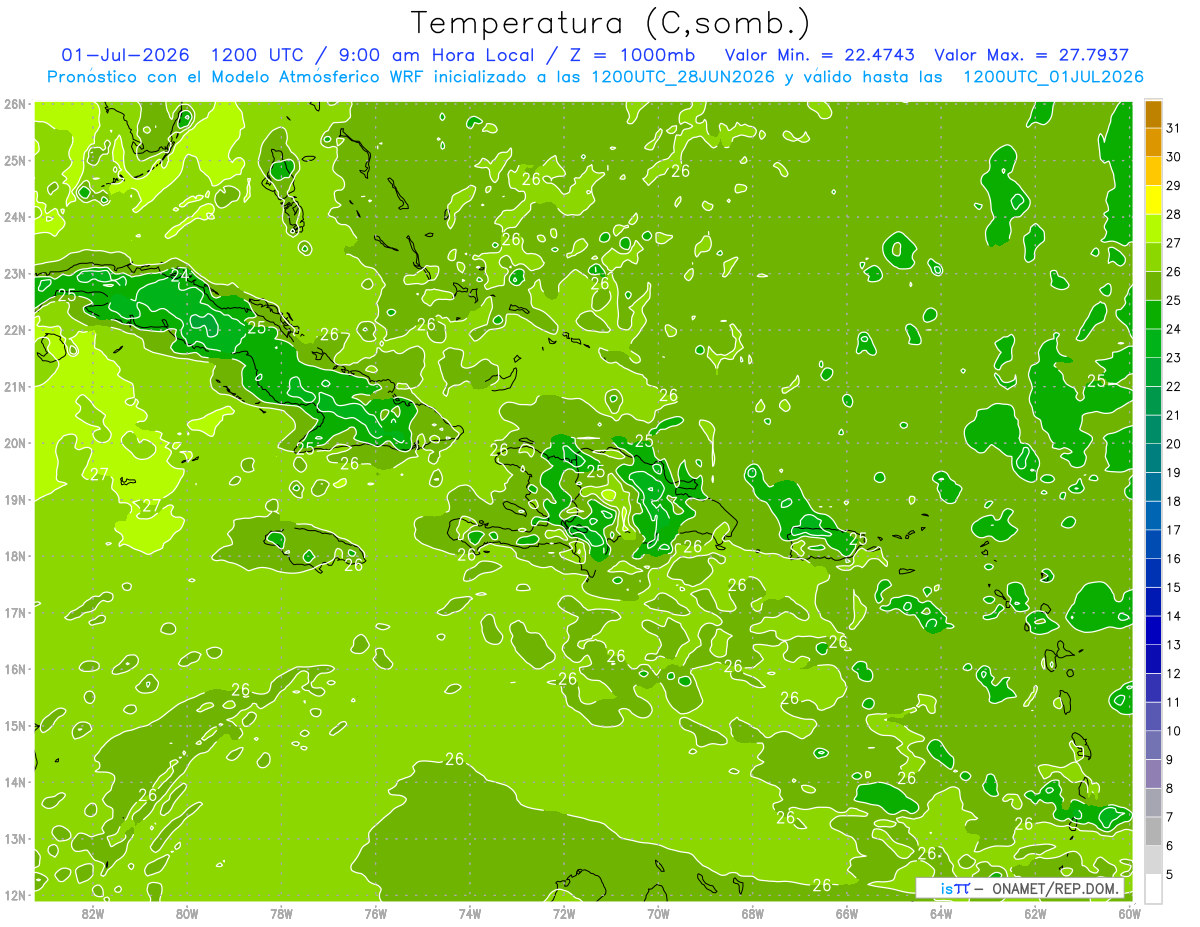Click the "24N" latitude label
Image resolution: width=1200 pixels, height=927 pixels.
15,216
